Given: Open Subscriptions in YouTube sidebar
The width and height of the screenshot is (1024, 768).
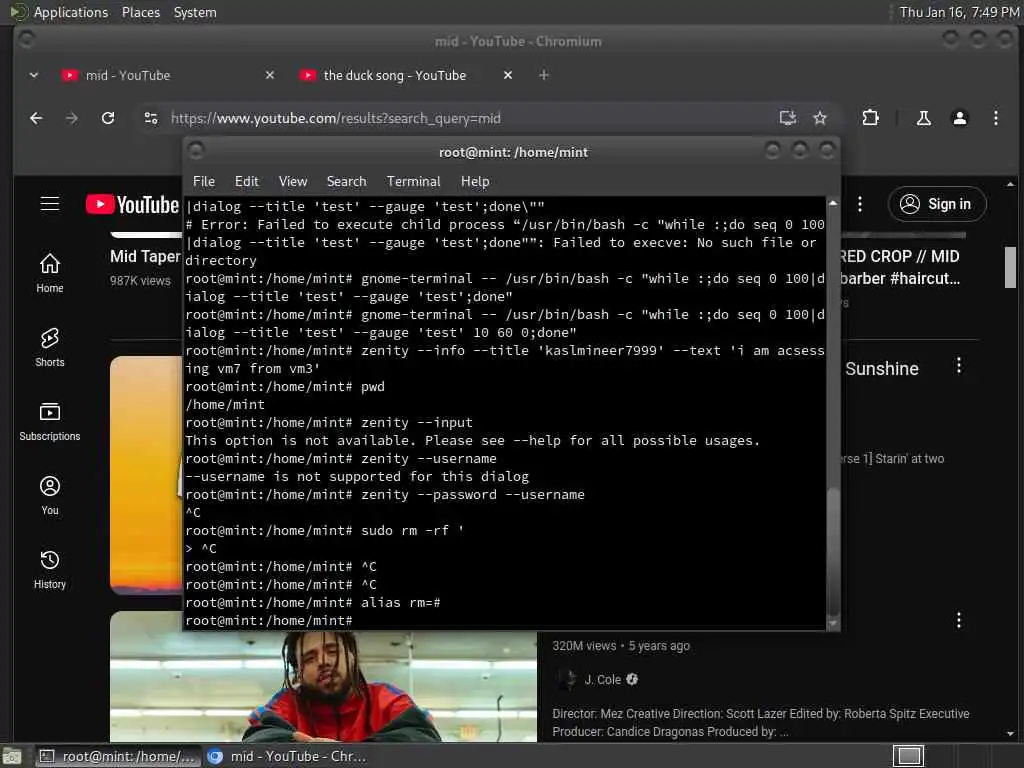Looking at the screenshot, I should pos(50,422).
